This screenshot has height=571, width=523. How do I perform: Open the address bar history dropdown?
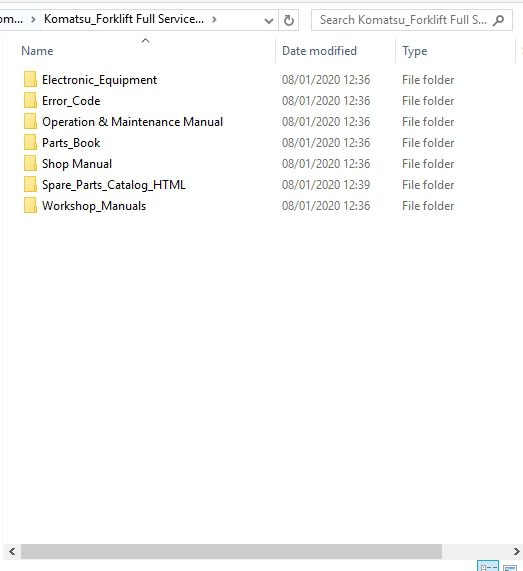tap(269, 21)
